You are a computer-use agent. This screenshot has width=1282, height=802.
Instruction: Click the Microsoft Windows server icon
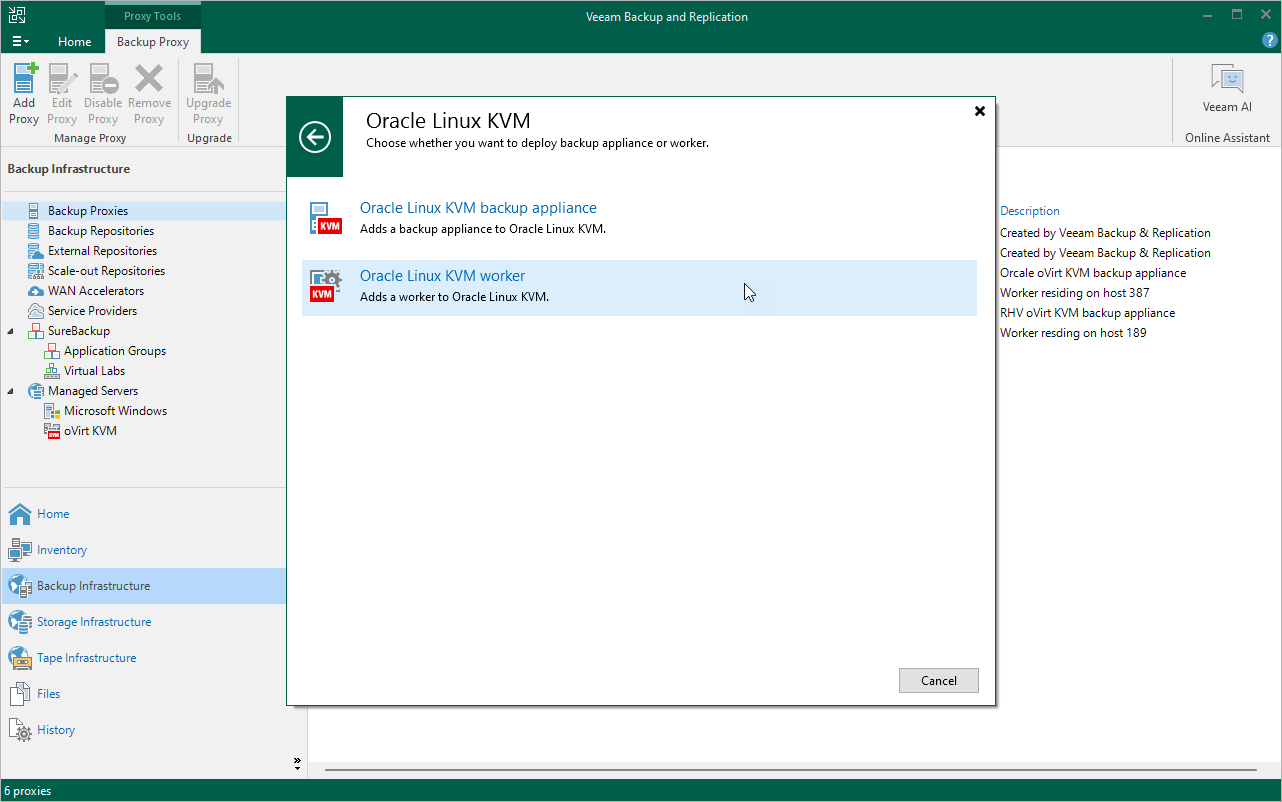(52, 411)
